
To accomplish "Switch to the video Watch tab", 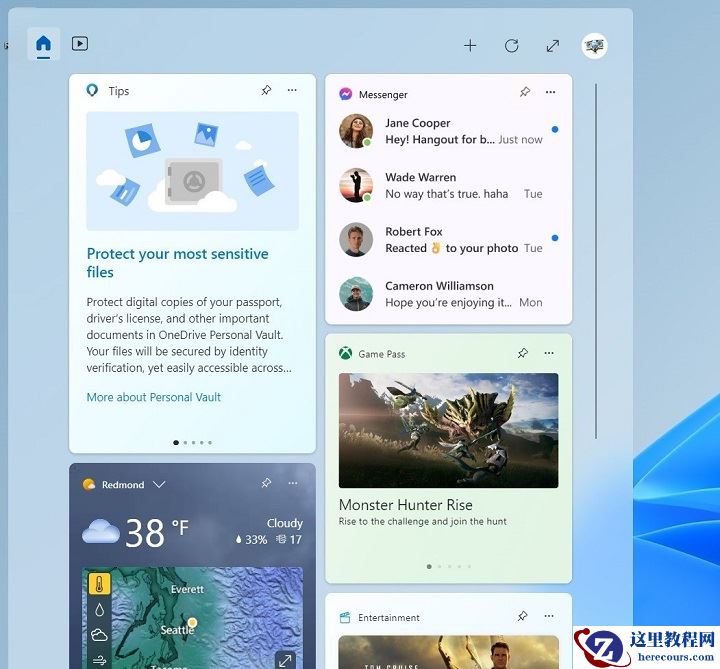I will [80, 44].
